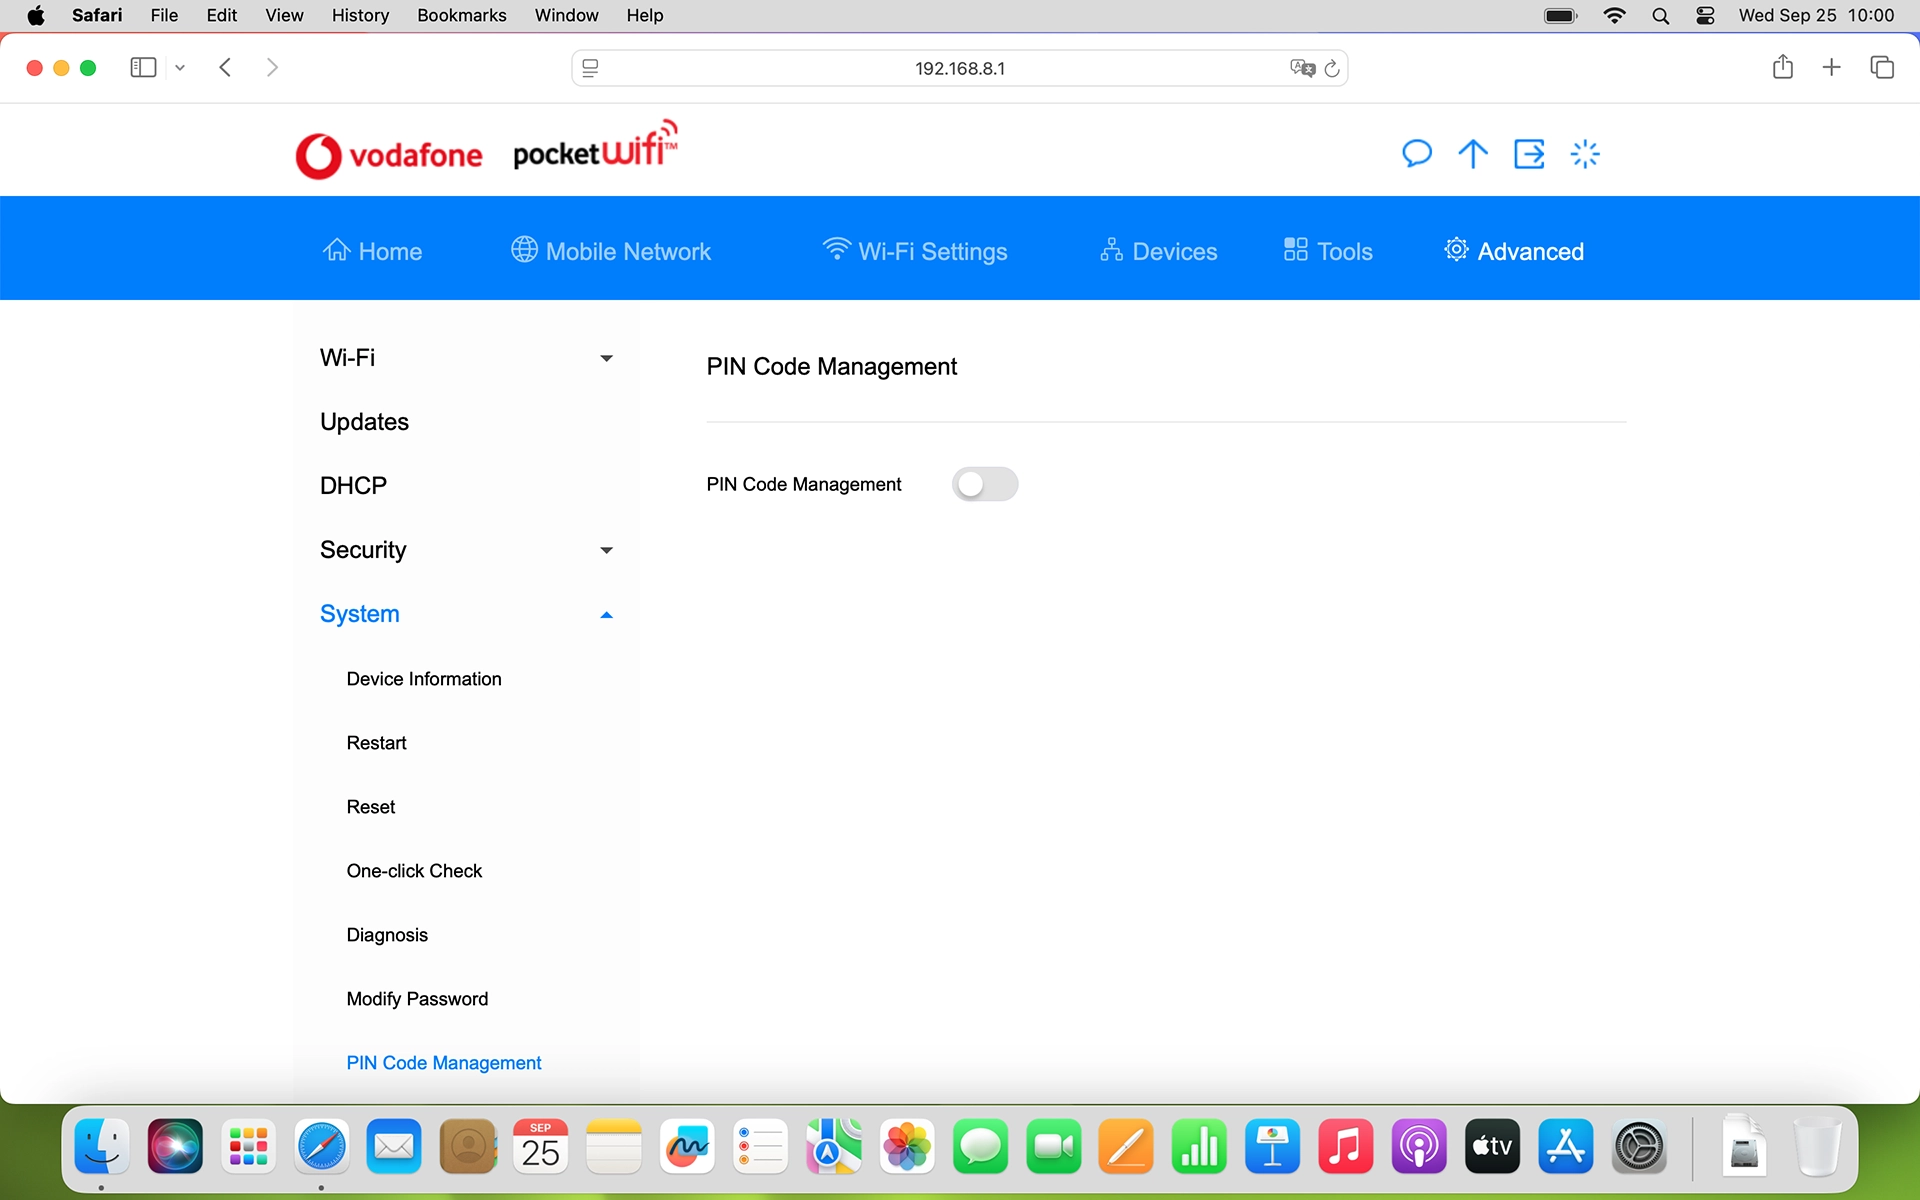Image resolution: width=1920 pixels, height=1200 pixels.
Task: Click the update arrow icon in header
Action: pyautogui.click(x=1472, y=154)
